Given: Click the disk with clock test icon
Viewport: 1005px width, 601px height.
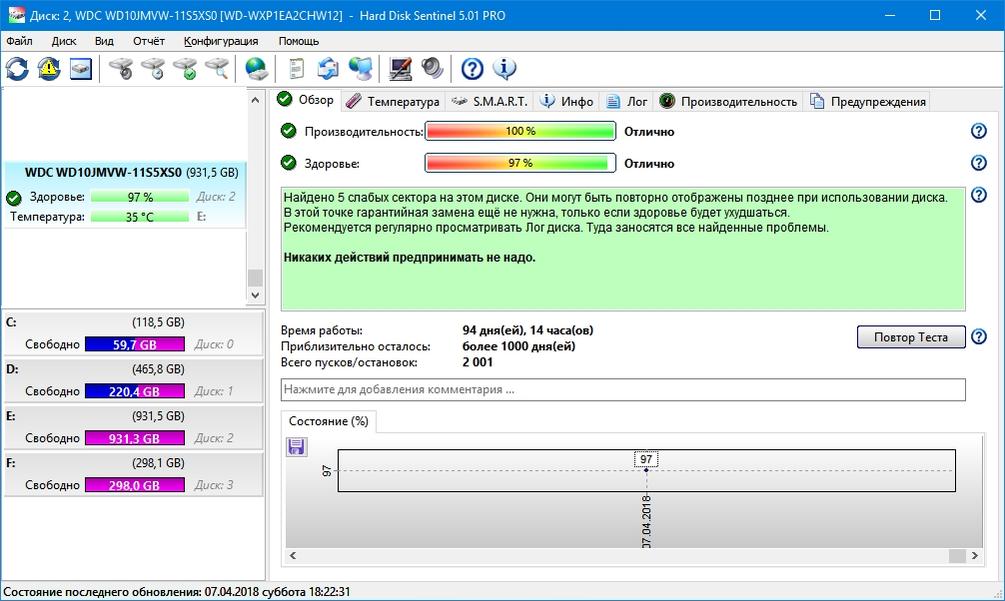Looking at the screenshot, I should coord(153,69).
